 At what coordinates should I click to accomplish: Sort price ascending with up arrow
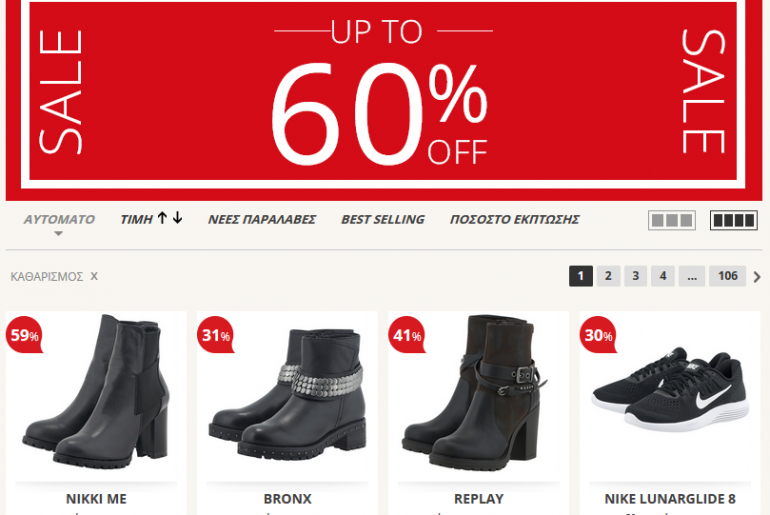163,218
